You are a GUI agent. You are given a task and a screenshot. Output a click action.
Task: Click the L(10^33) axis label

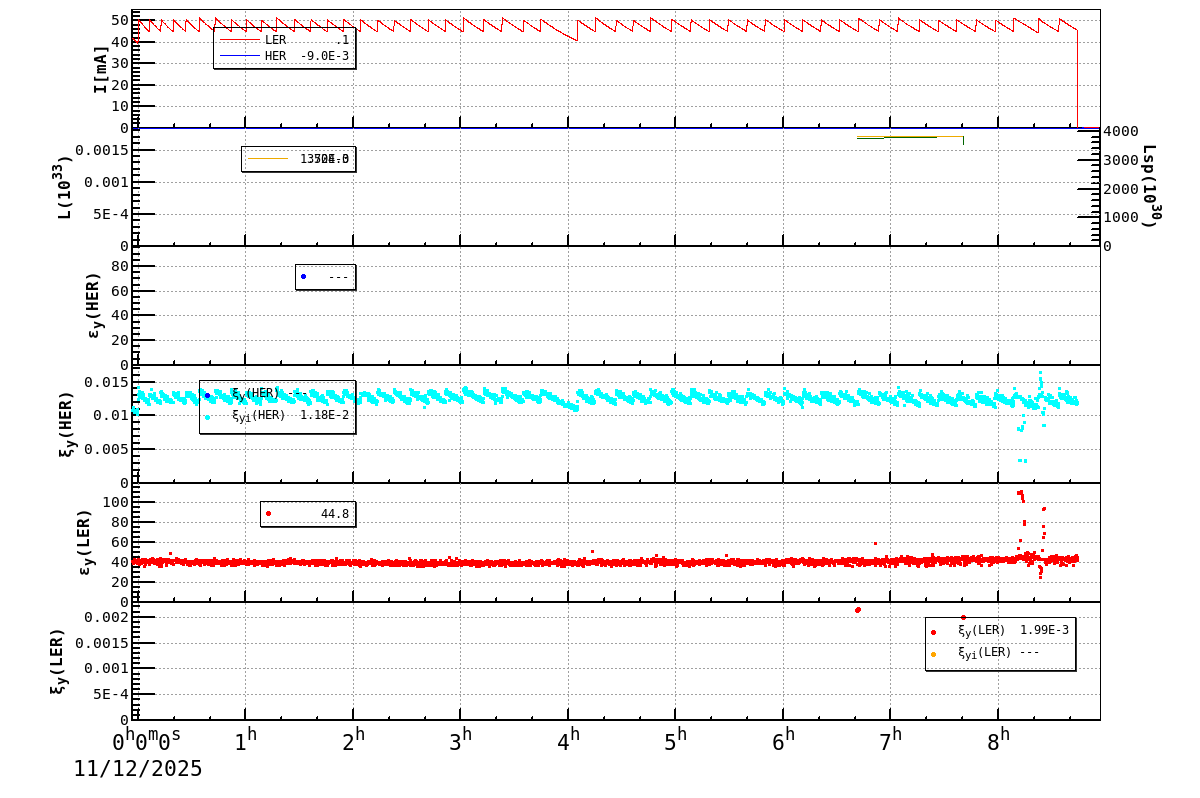[x=63, y=187]
